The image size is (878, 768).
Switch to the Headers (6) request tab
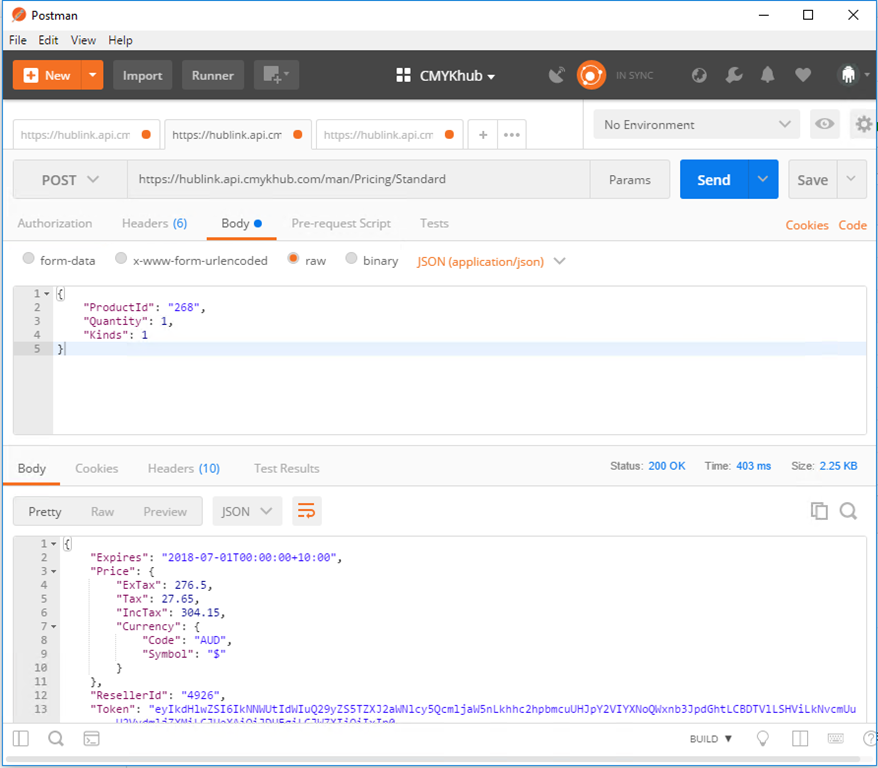pos(154,223)
